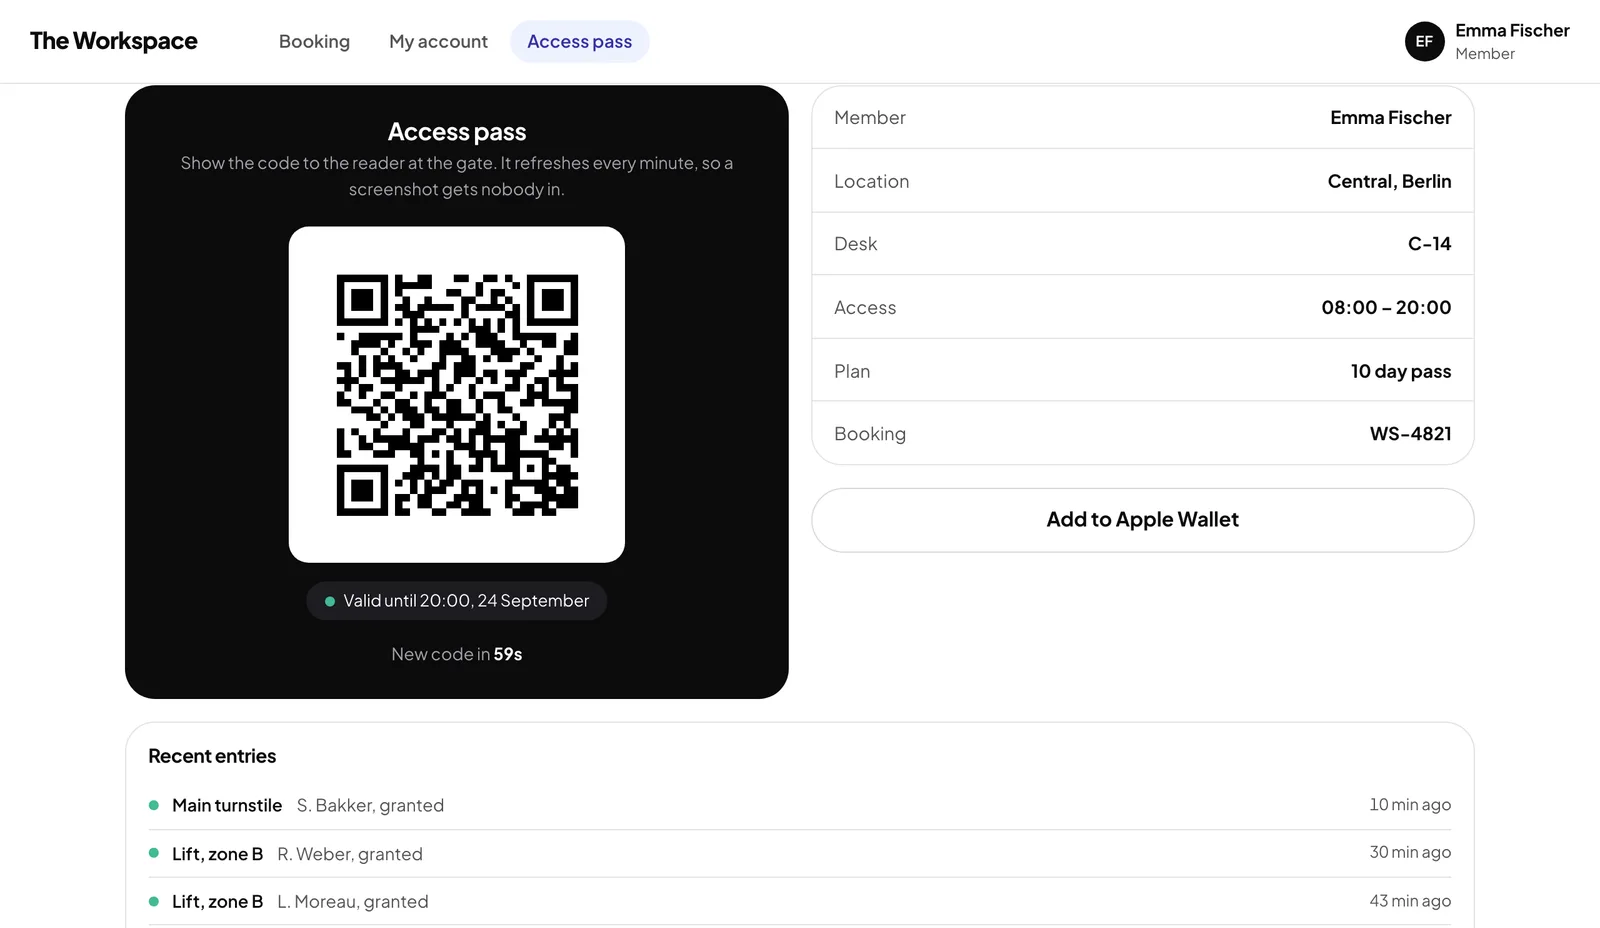Select the Access pass tab
This screenshot has height=928, width=1600.
pos(579,41)
